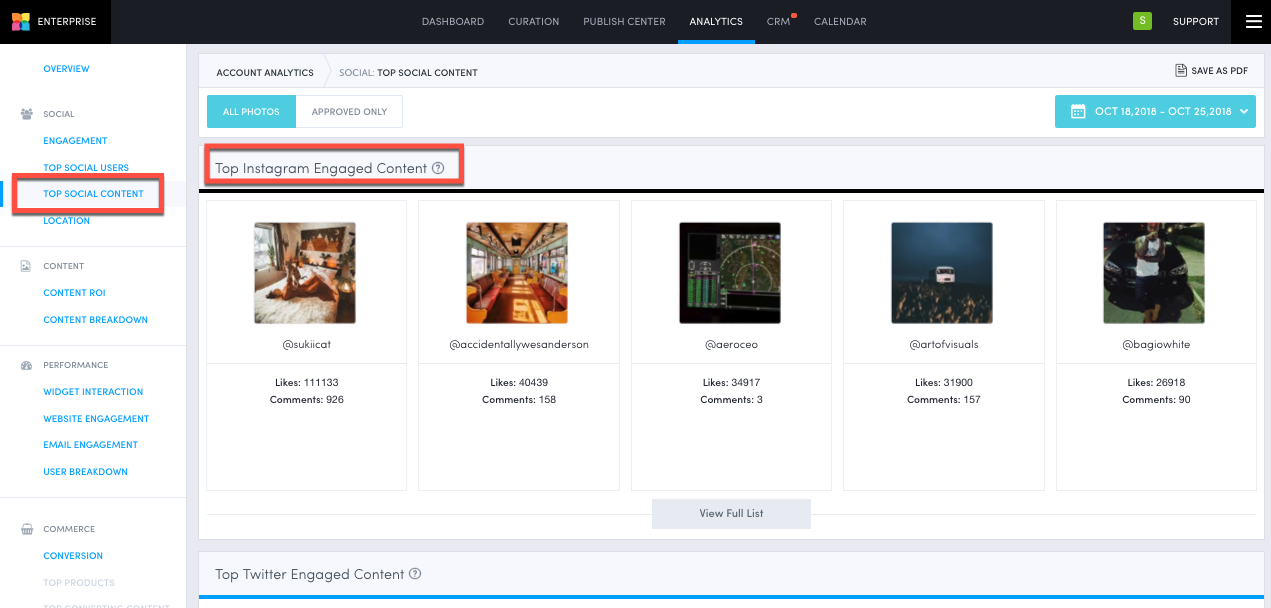Click Account Analytics breadcrumb
Screen dimensions: 1271x608
click(265, 72)
